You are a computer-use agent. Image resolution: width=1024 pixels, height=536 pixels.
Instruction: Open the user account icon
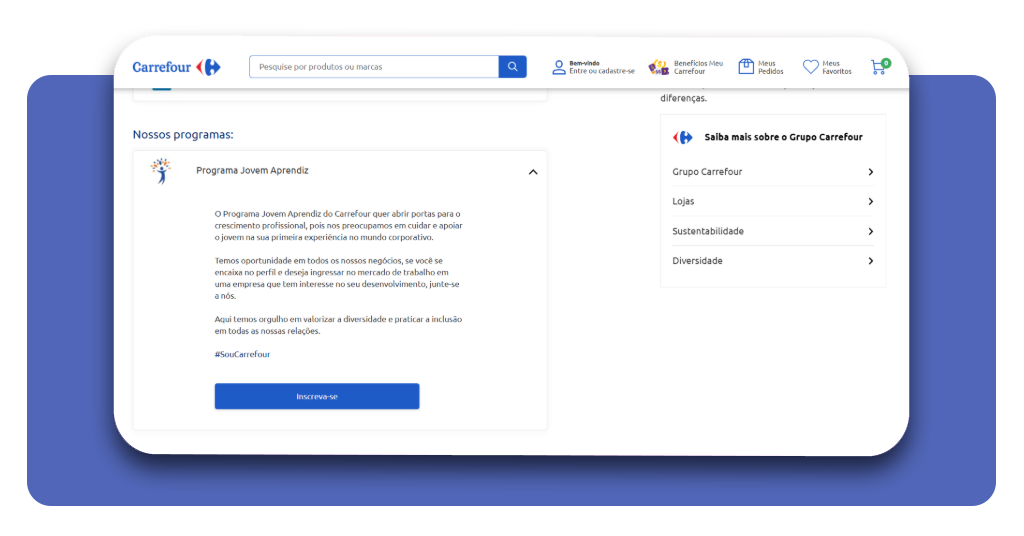(558, 67)
